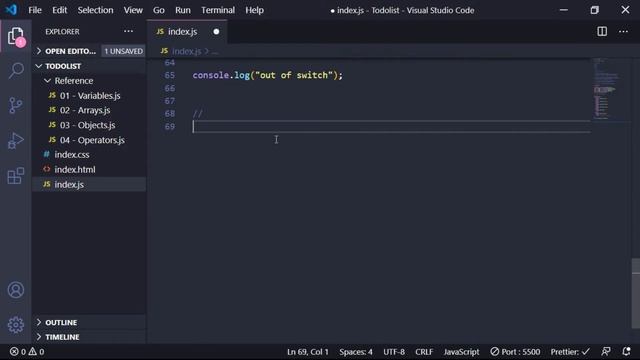Open the Selection menu
Viewport: 640px width, 360px height.
click(x=95, y=10)
